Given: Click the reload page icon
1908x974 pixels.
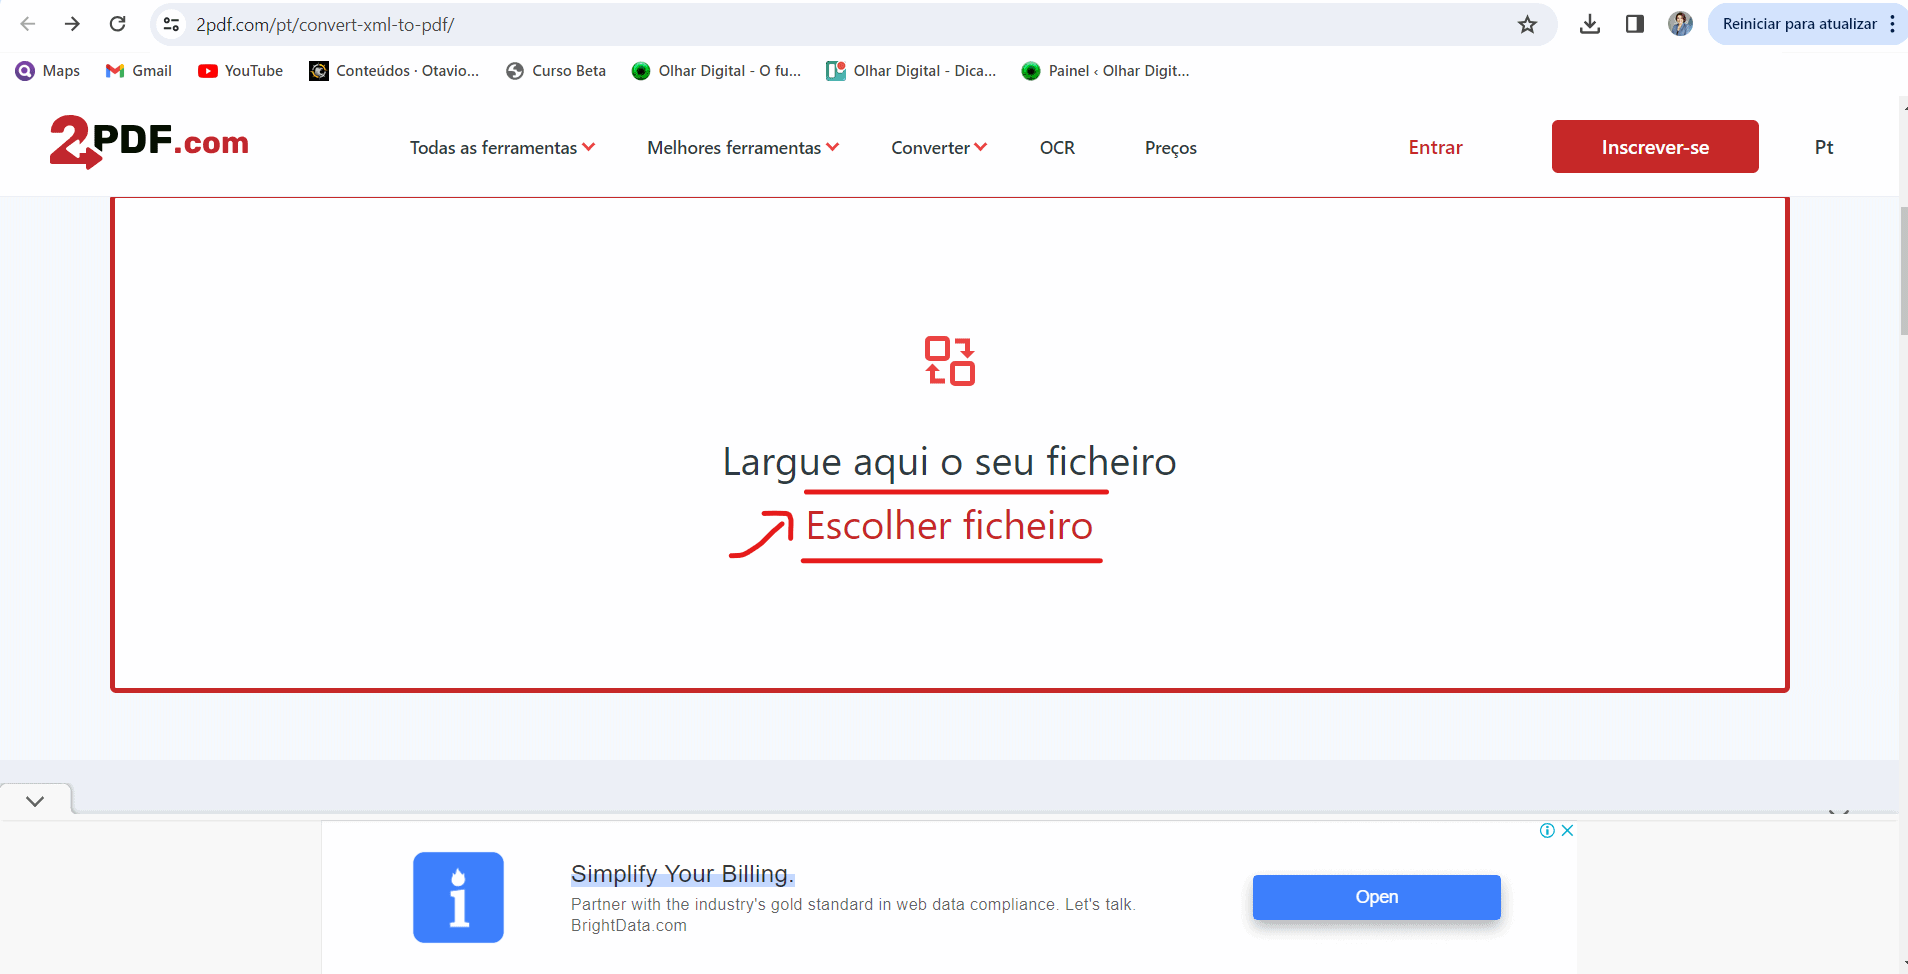Looking at the screenshot, I should [117, 24].
